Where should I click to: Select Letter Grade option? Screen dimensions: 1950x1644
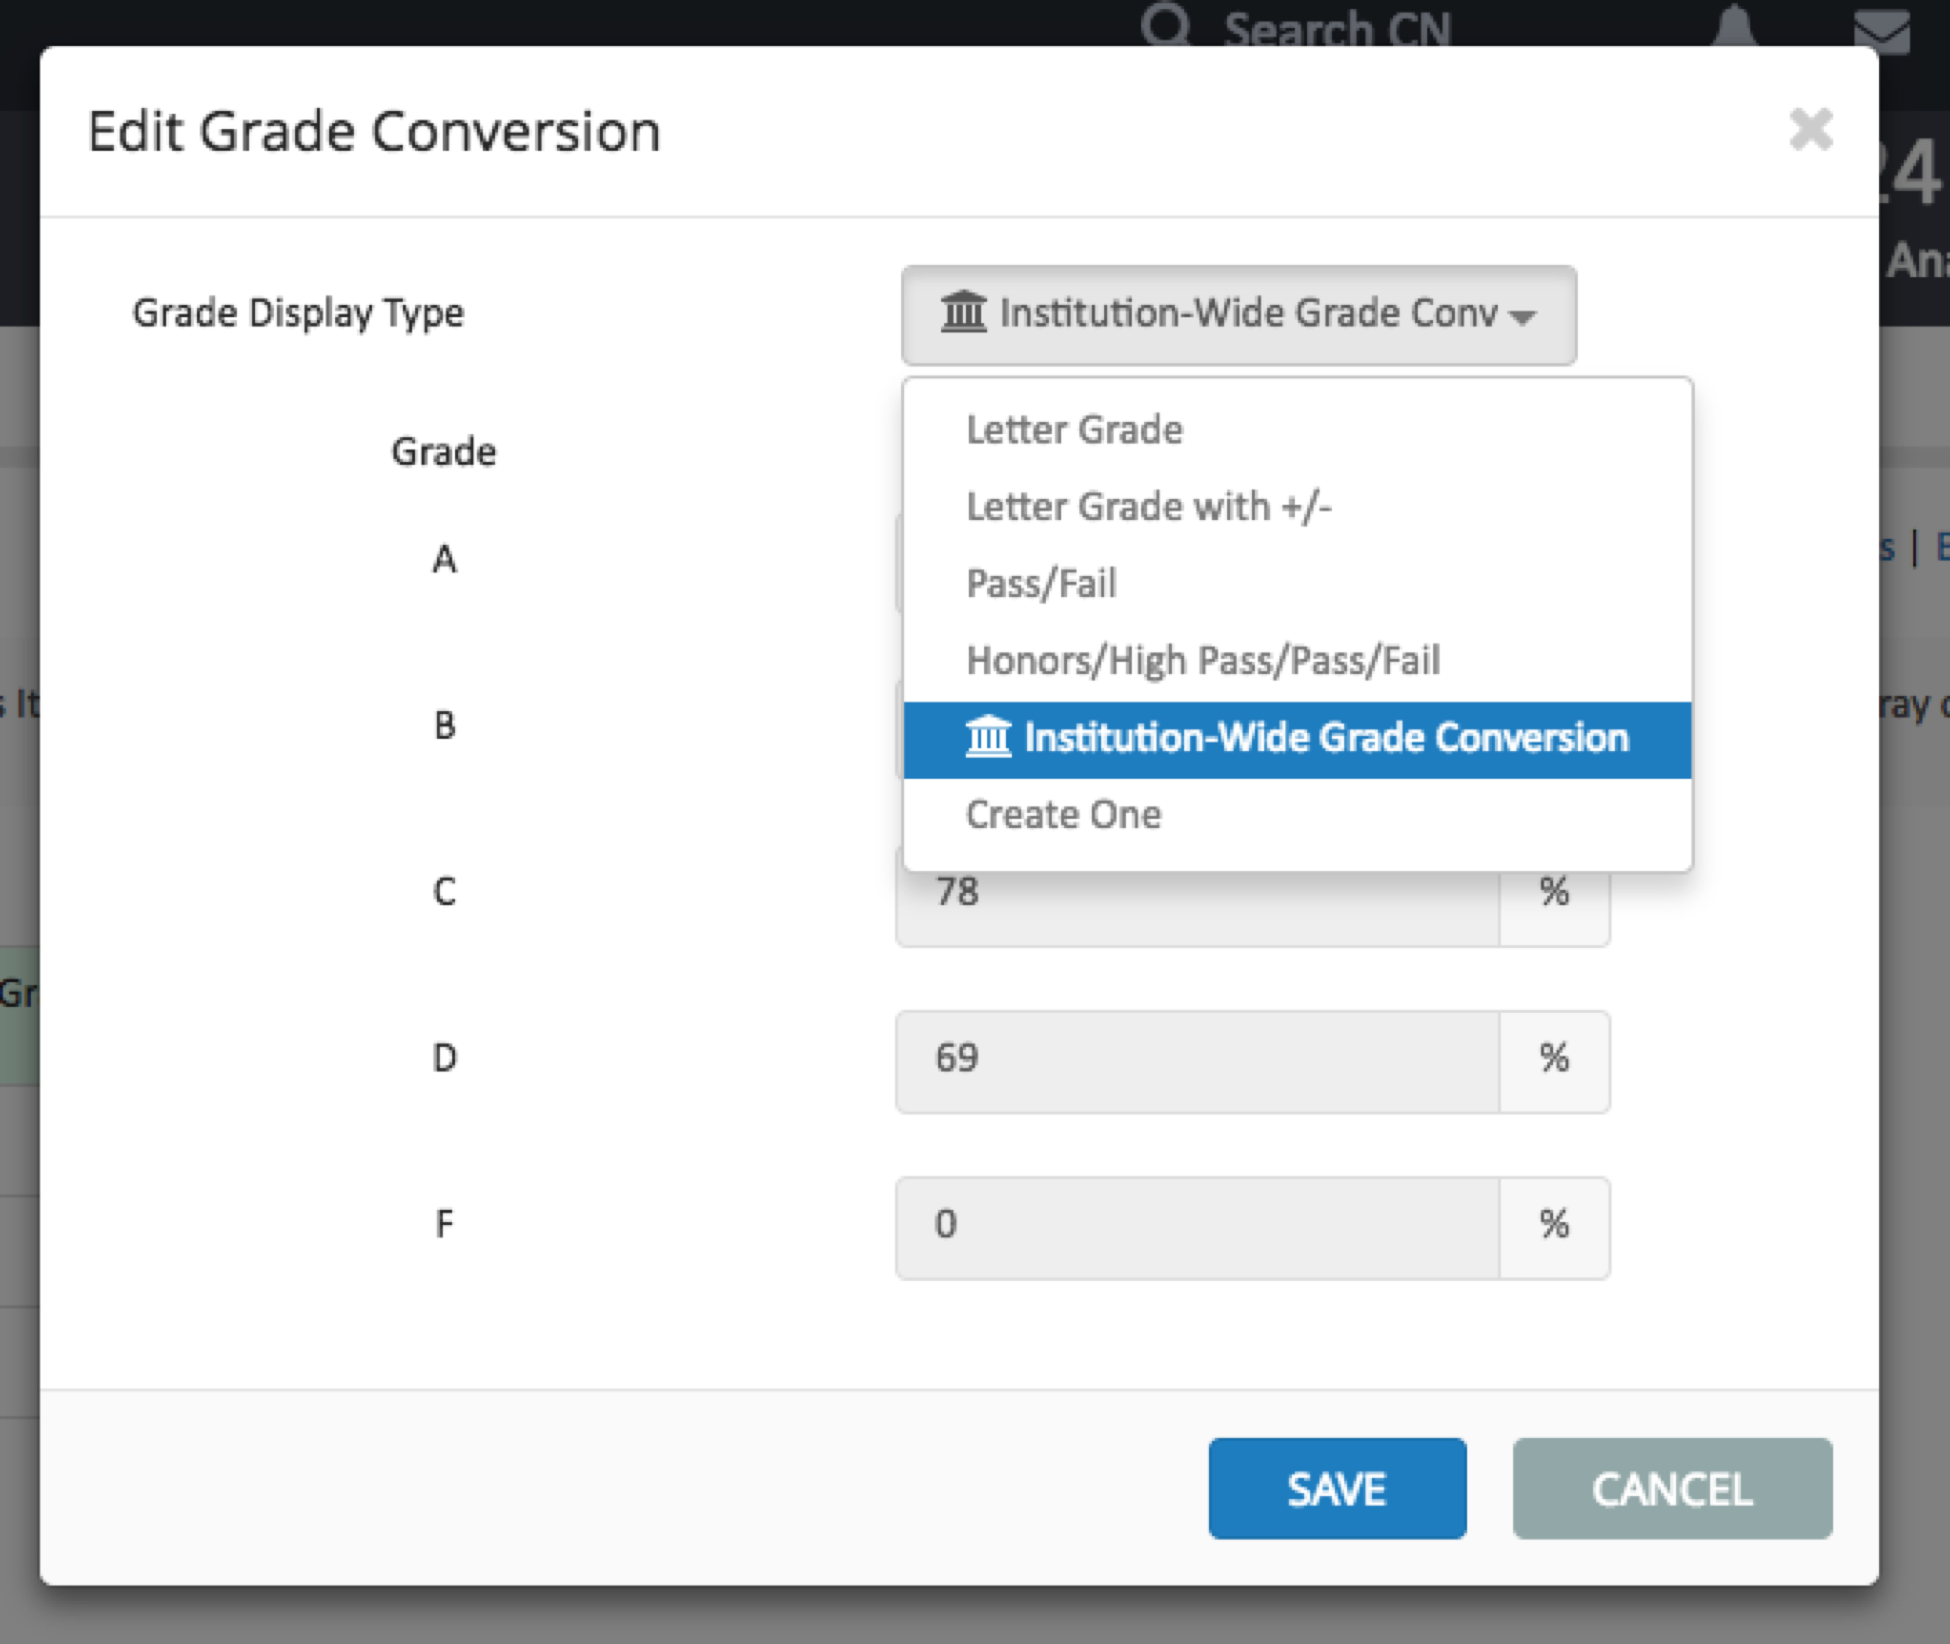pos(1297,430)
